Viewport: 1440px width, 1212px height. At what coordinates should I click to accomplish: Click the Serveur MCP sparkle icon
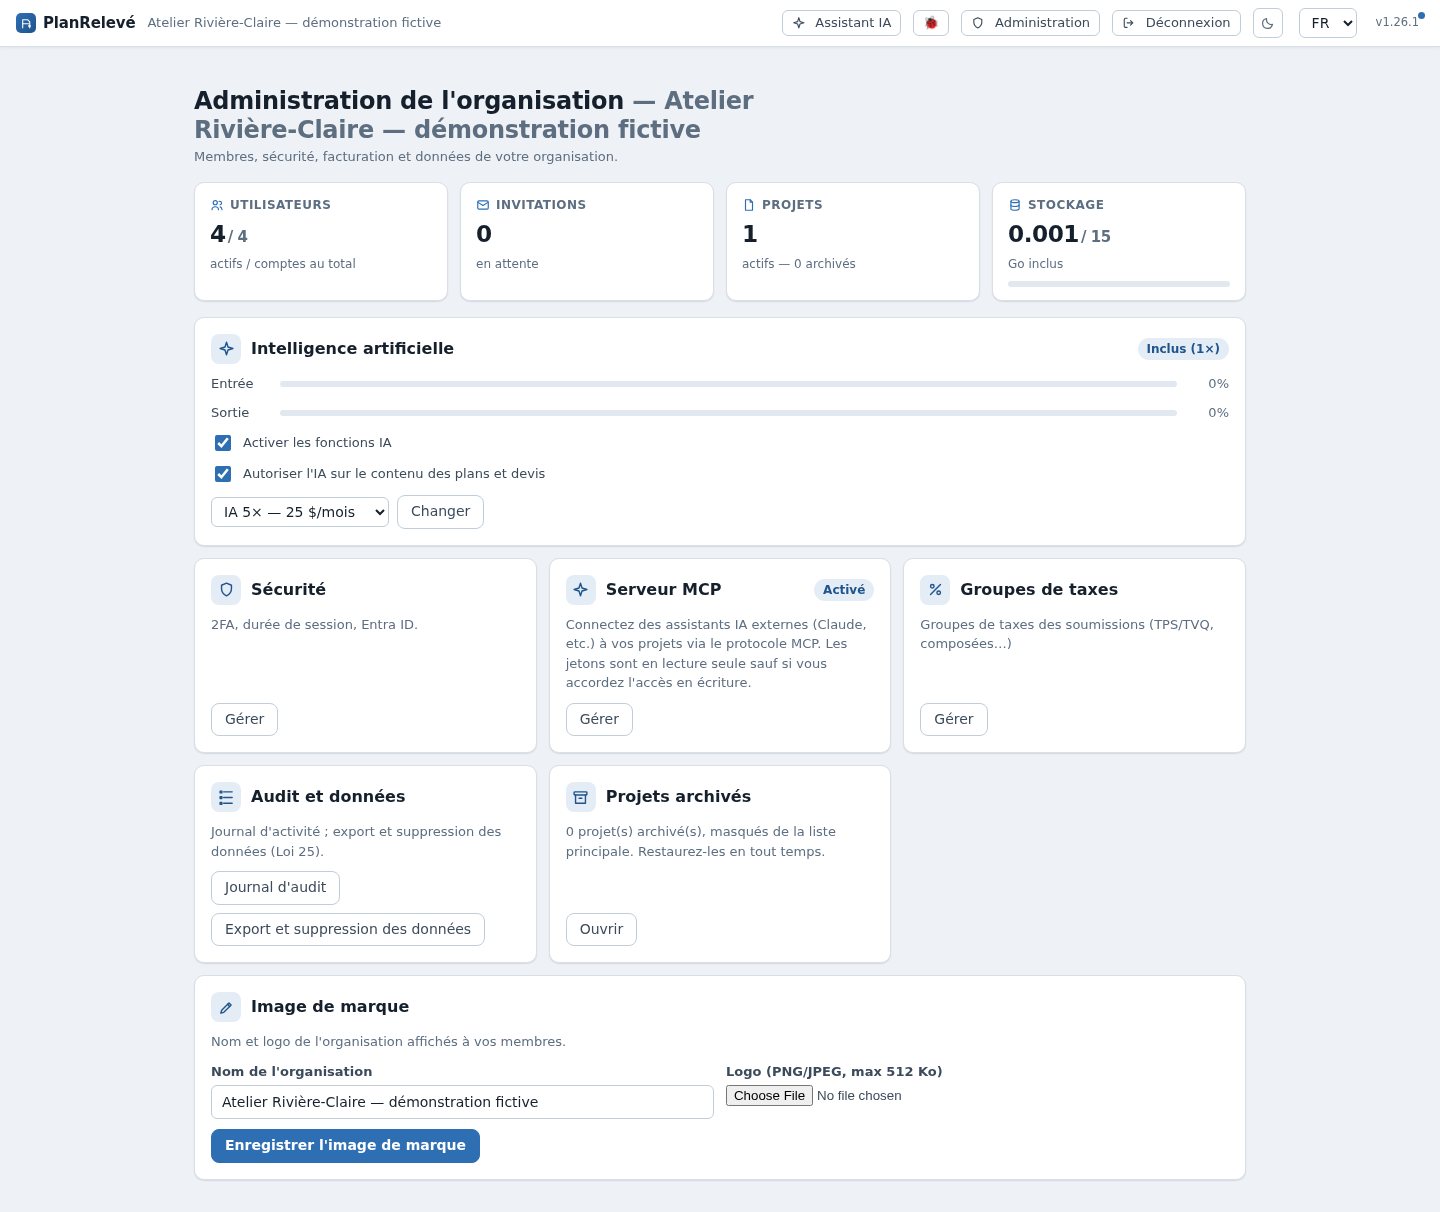tap(581, 590)
